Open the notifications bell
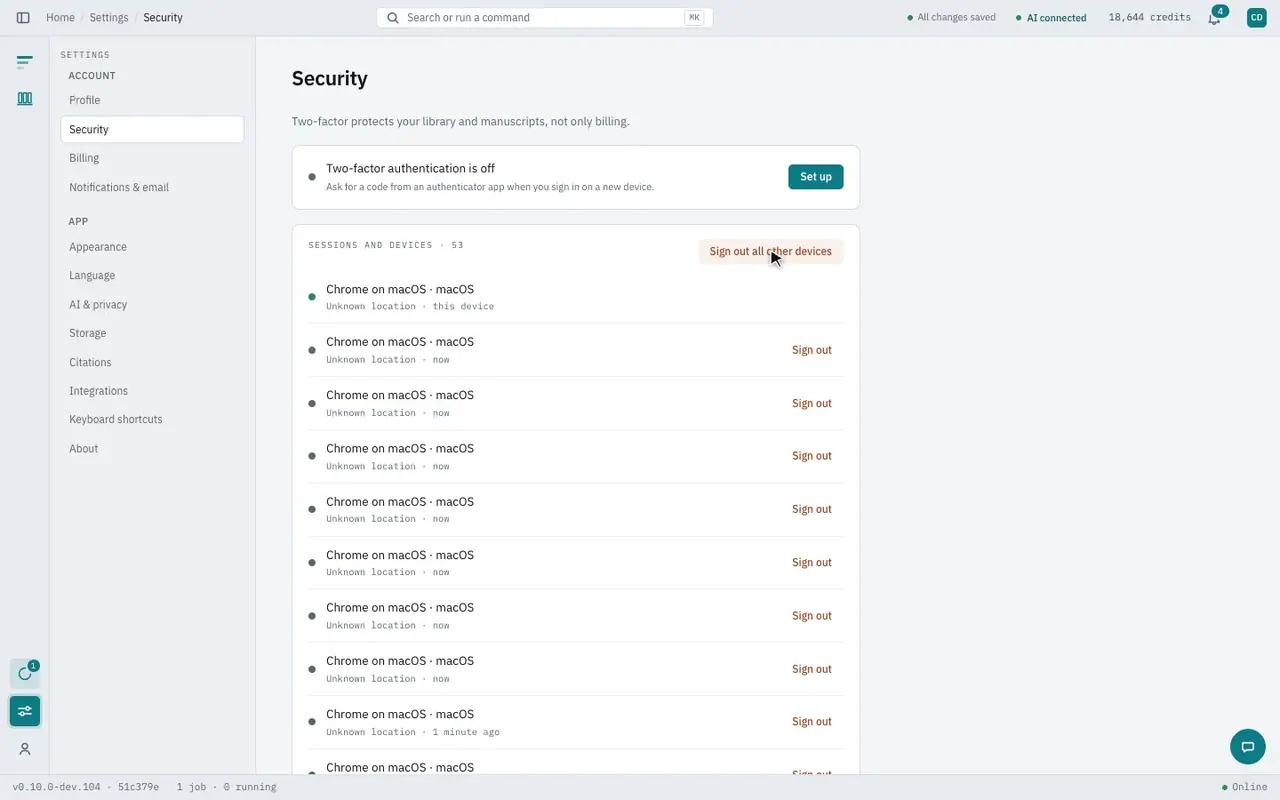This screenshot has width=1280, height=800. click(x=1214, y=18)
